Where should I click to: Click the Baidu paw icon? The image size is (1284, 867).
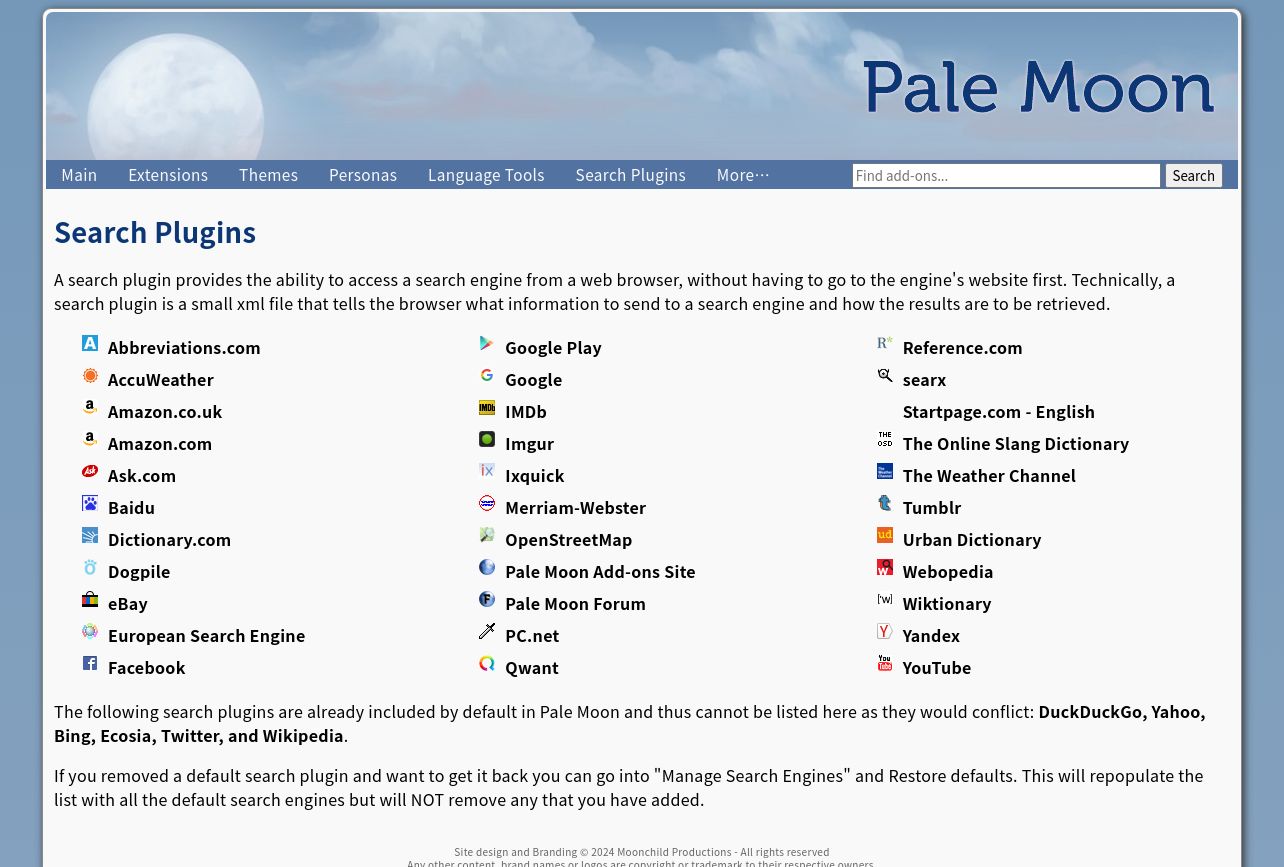click(x=90, y=503)
